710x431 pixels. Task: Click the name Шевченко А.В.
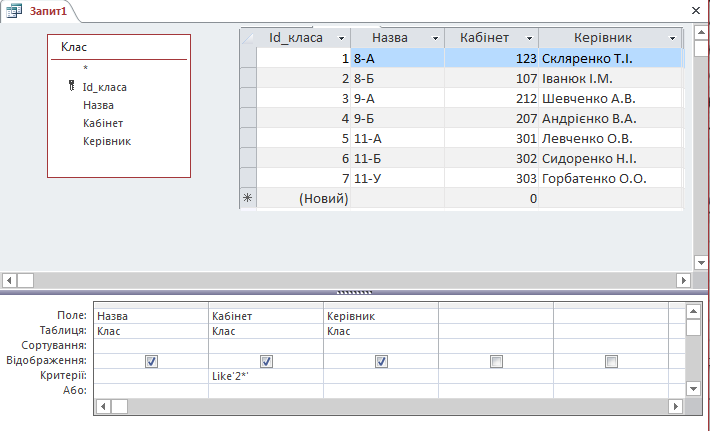point(589,99)
